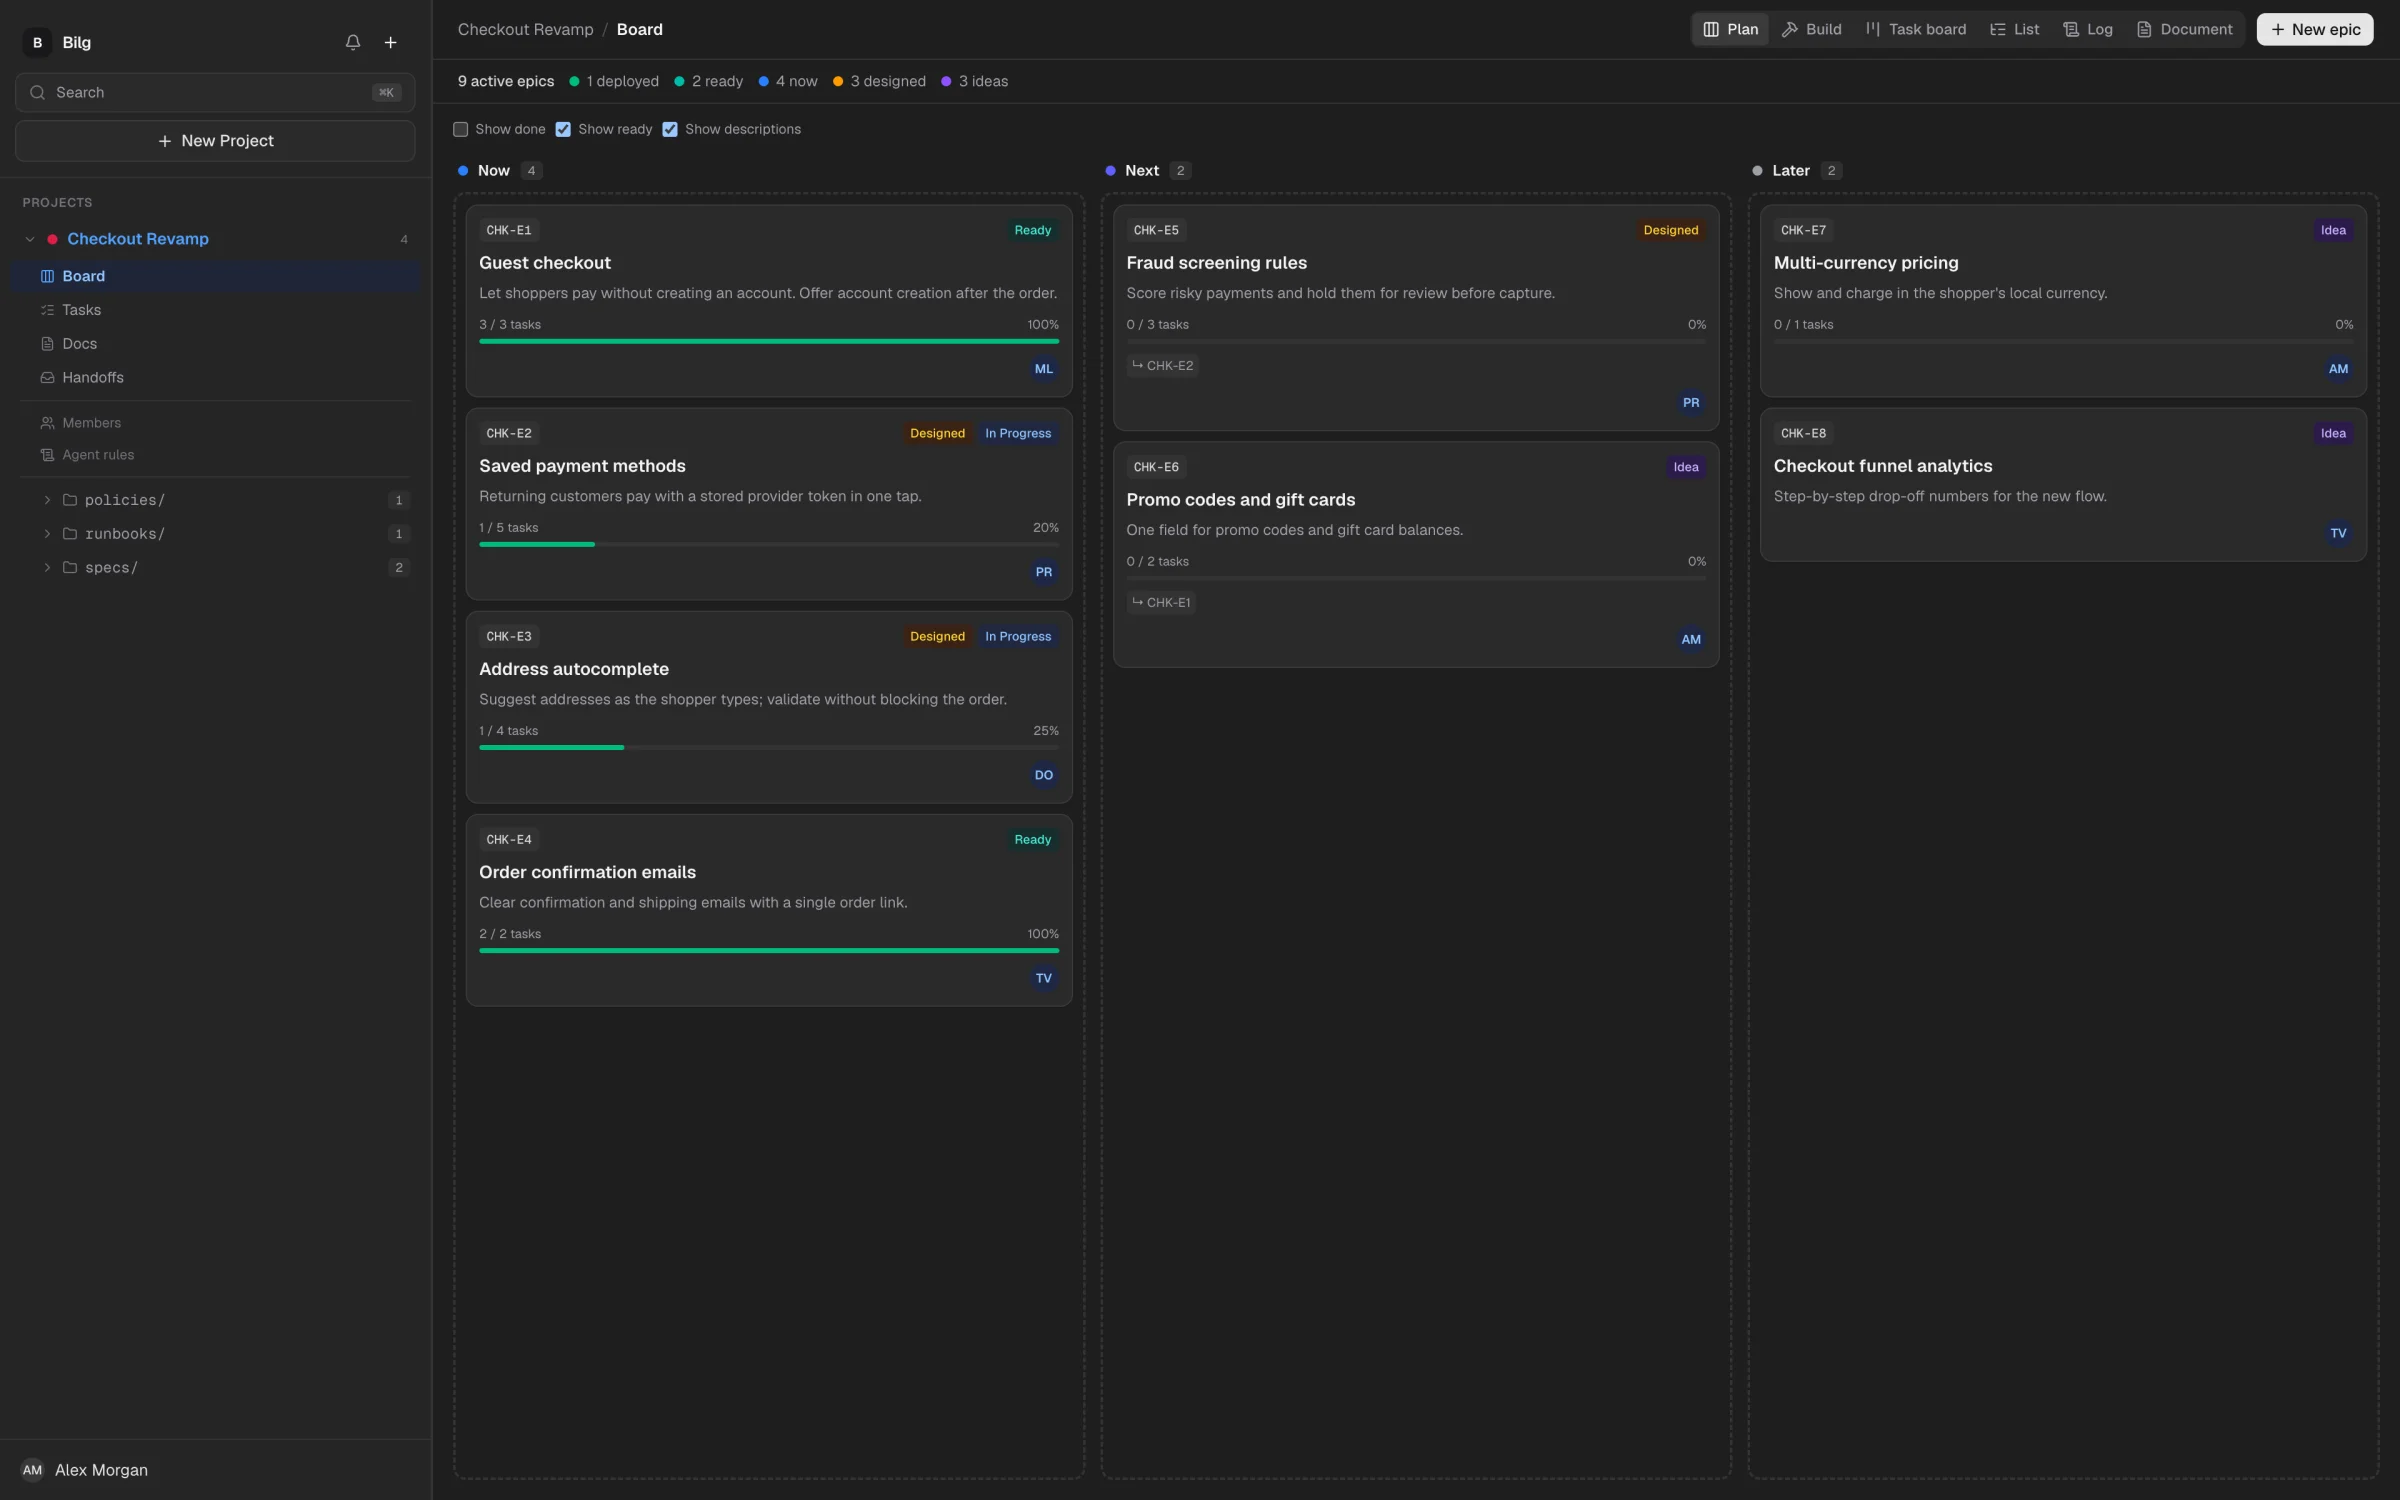Open the notifications bell
The width and height of the screenshot is (2400, 1500).
tap(353, 42)
